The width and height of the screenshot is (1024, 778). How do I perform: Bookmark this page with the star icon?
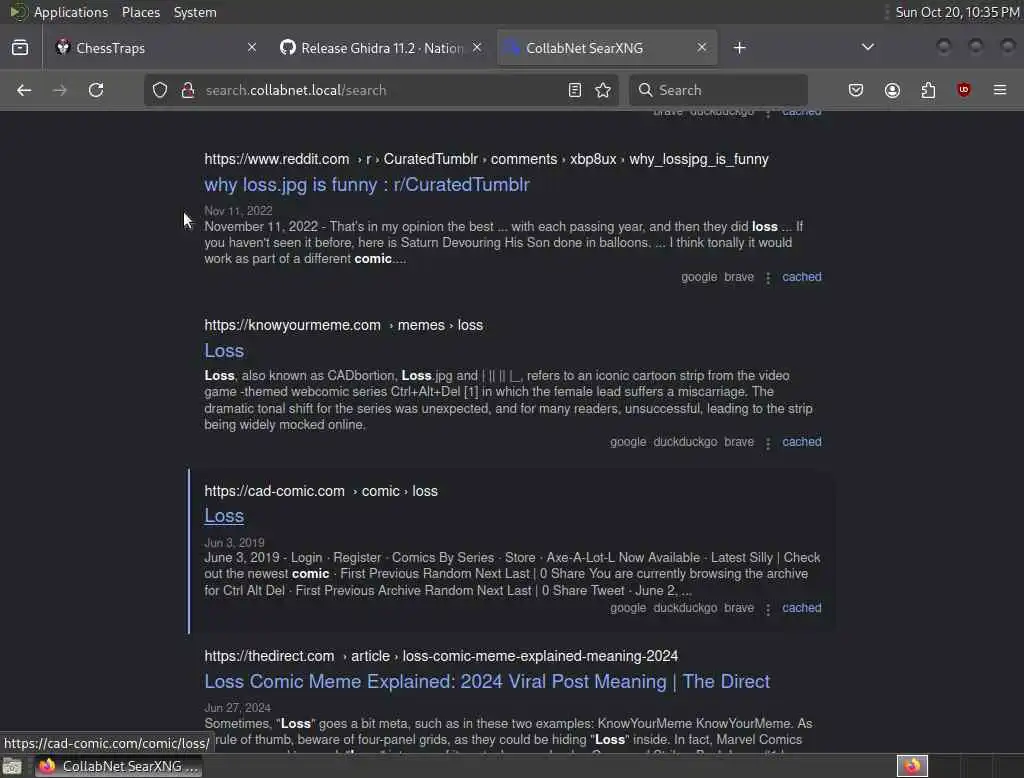(x=603, y=90)
